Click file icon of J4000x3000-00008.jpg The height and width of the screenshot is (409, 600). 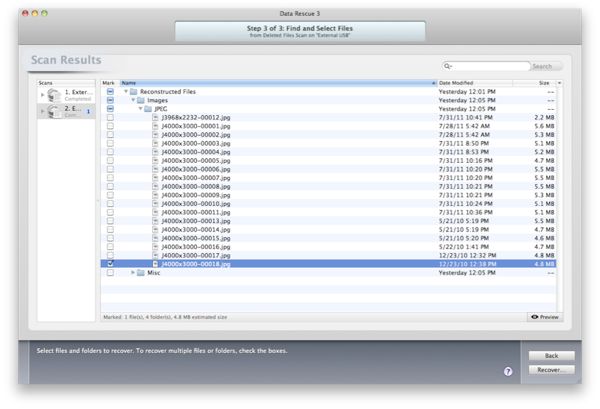155,186
